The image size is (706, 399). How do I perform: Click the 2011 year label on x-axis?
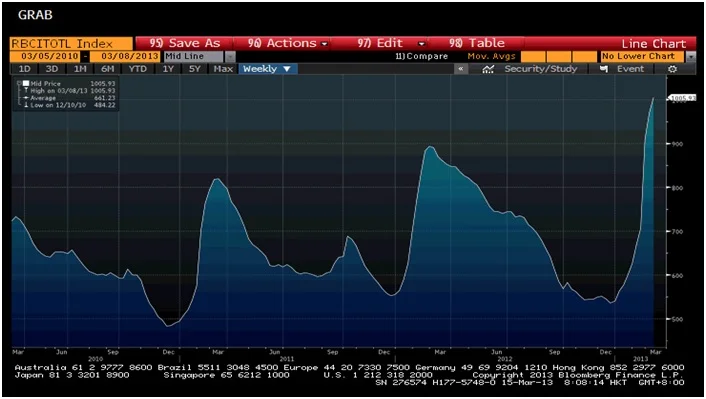point(287,359)
